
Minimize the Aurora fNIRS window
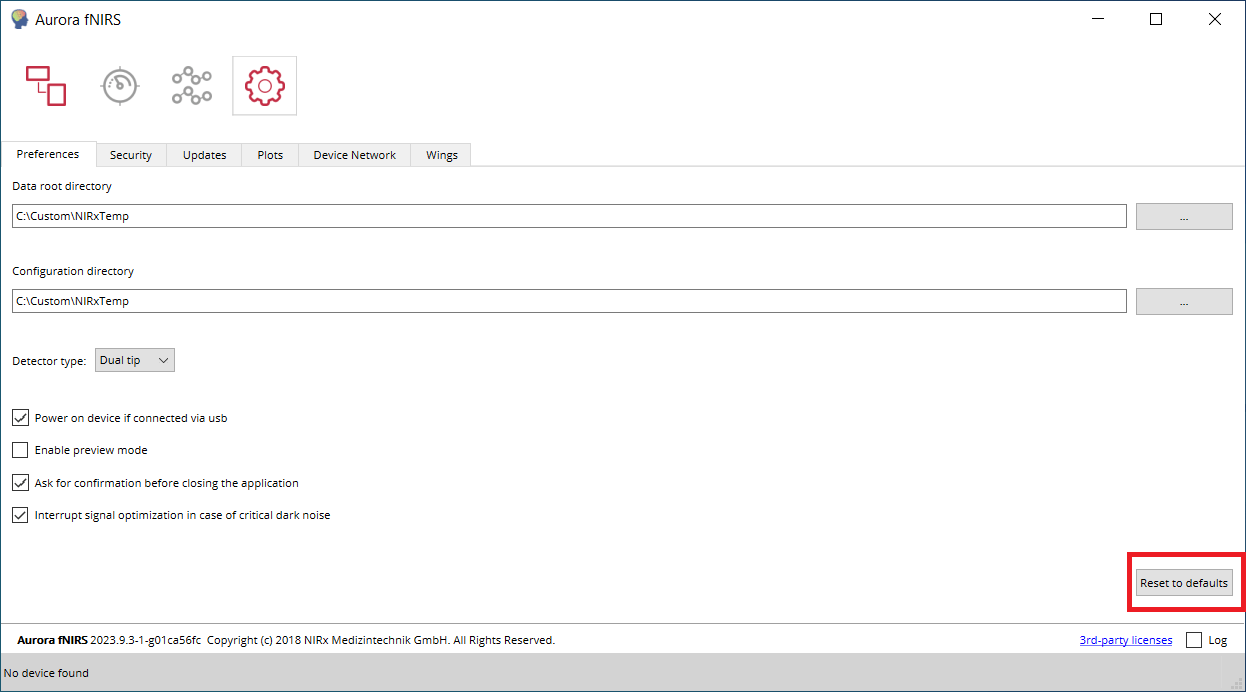pyautogui.click(x=1098, y=19)
